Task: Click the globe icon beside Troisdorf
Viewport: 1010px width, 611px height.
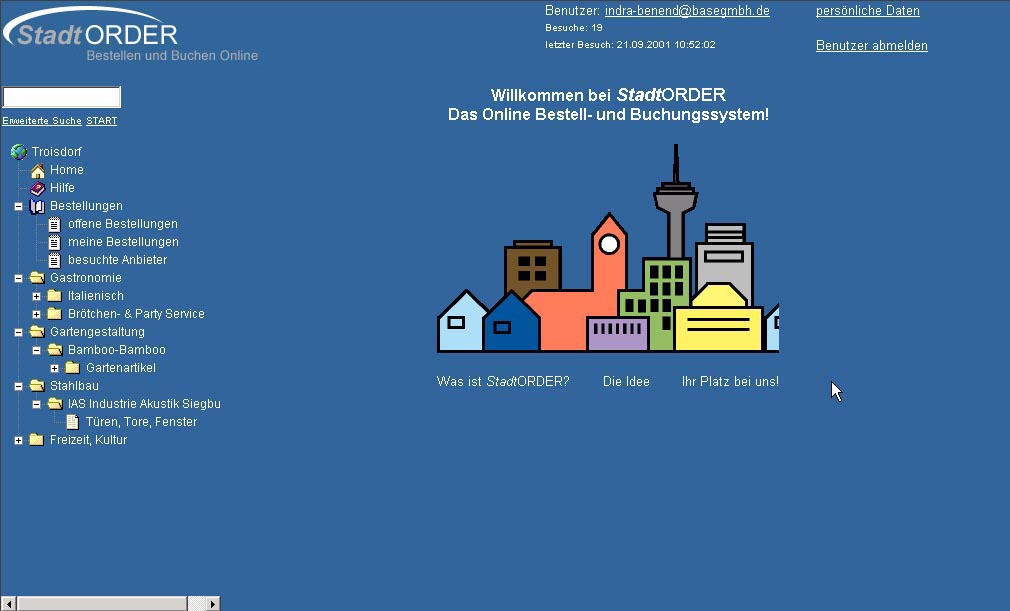Action: pyautogui.click(x=19, y=152)
